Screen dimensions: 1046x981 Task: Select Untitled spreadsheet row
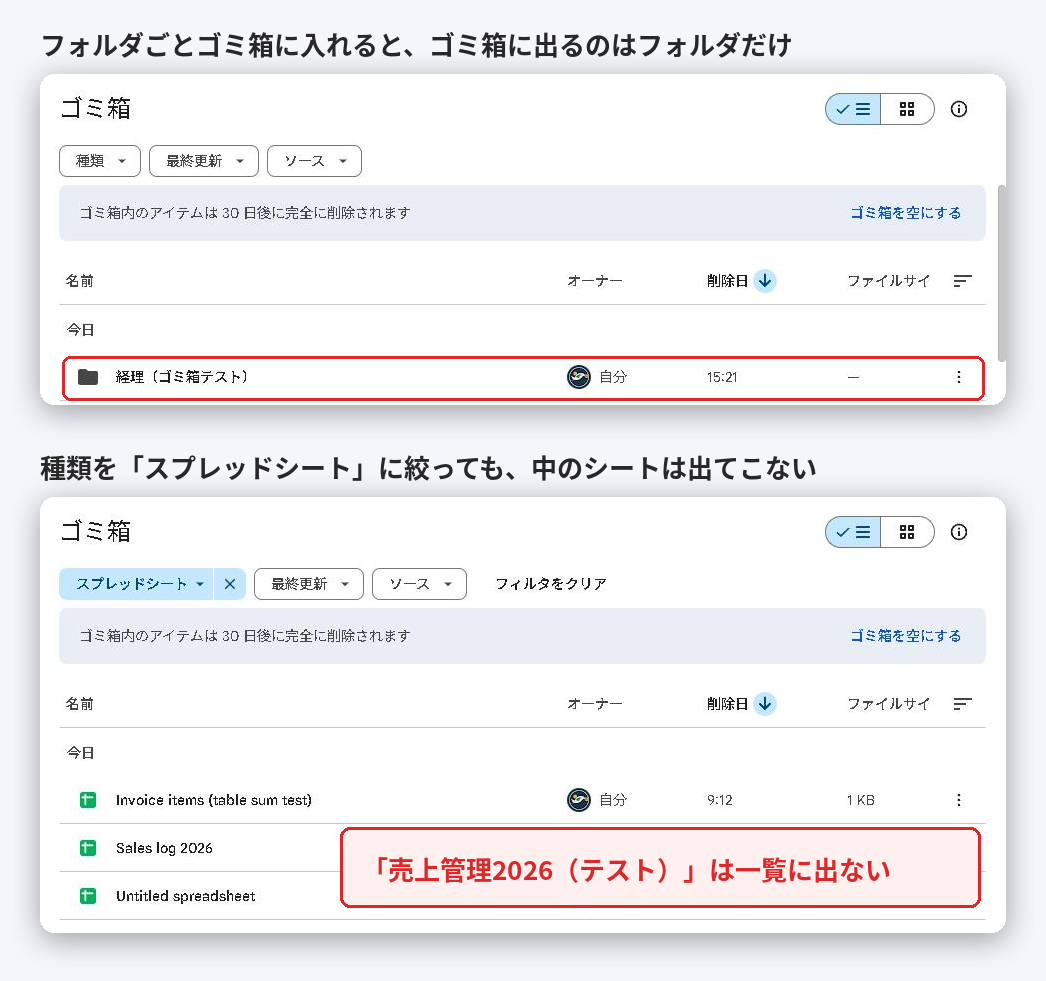pyautogui.click(x=200, y=896)
